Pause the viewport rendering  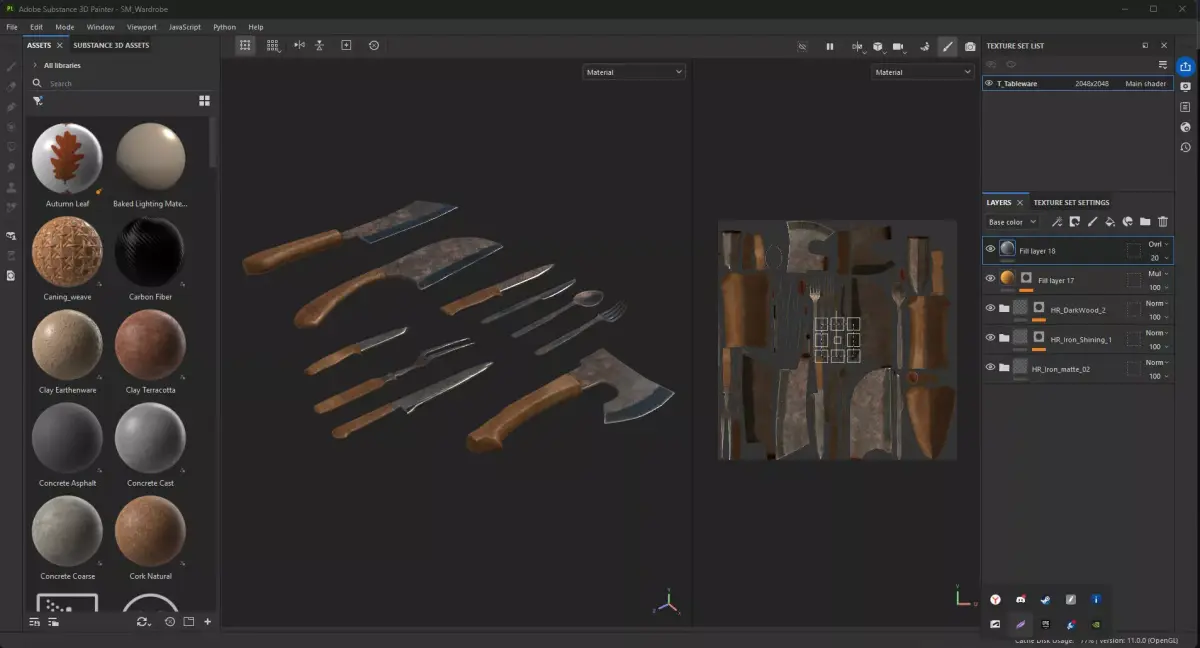pyautogui.click(x=829, y=46)
